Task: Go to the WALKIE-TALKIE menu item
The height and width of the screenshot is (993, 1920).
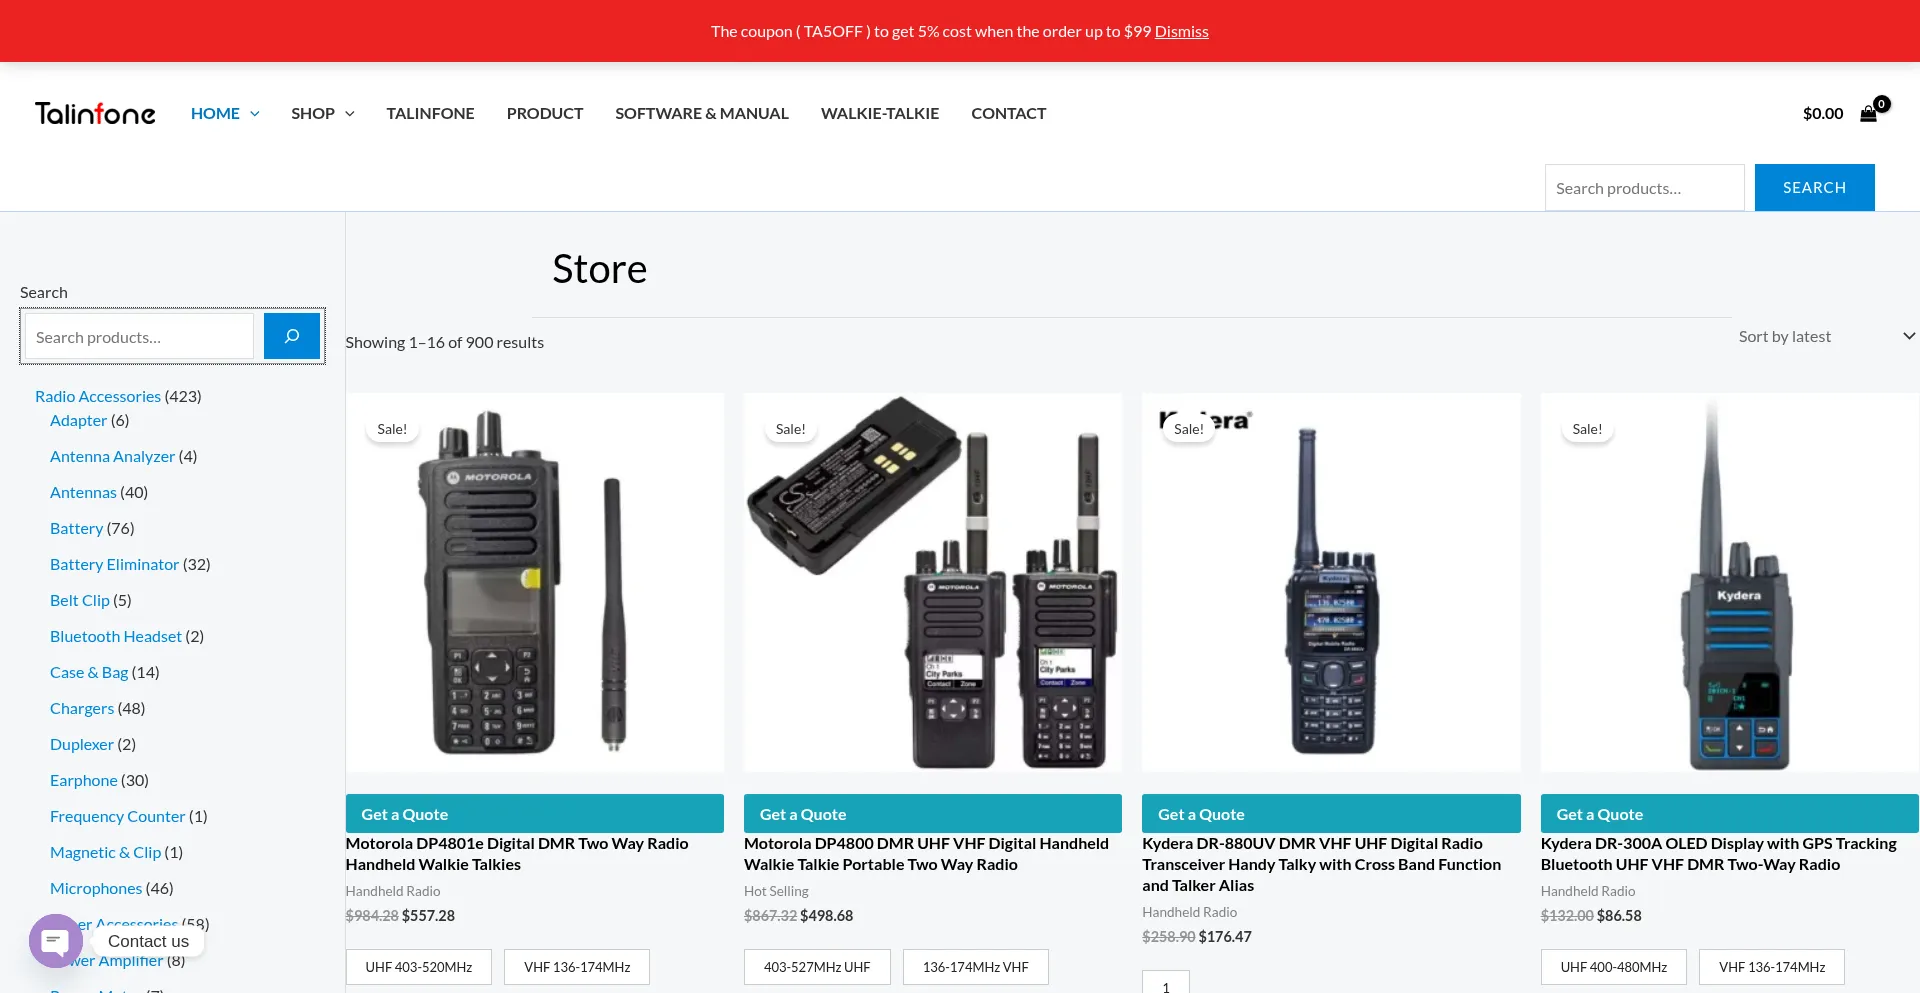Action: (879, 114)
